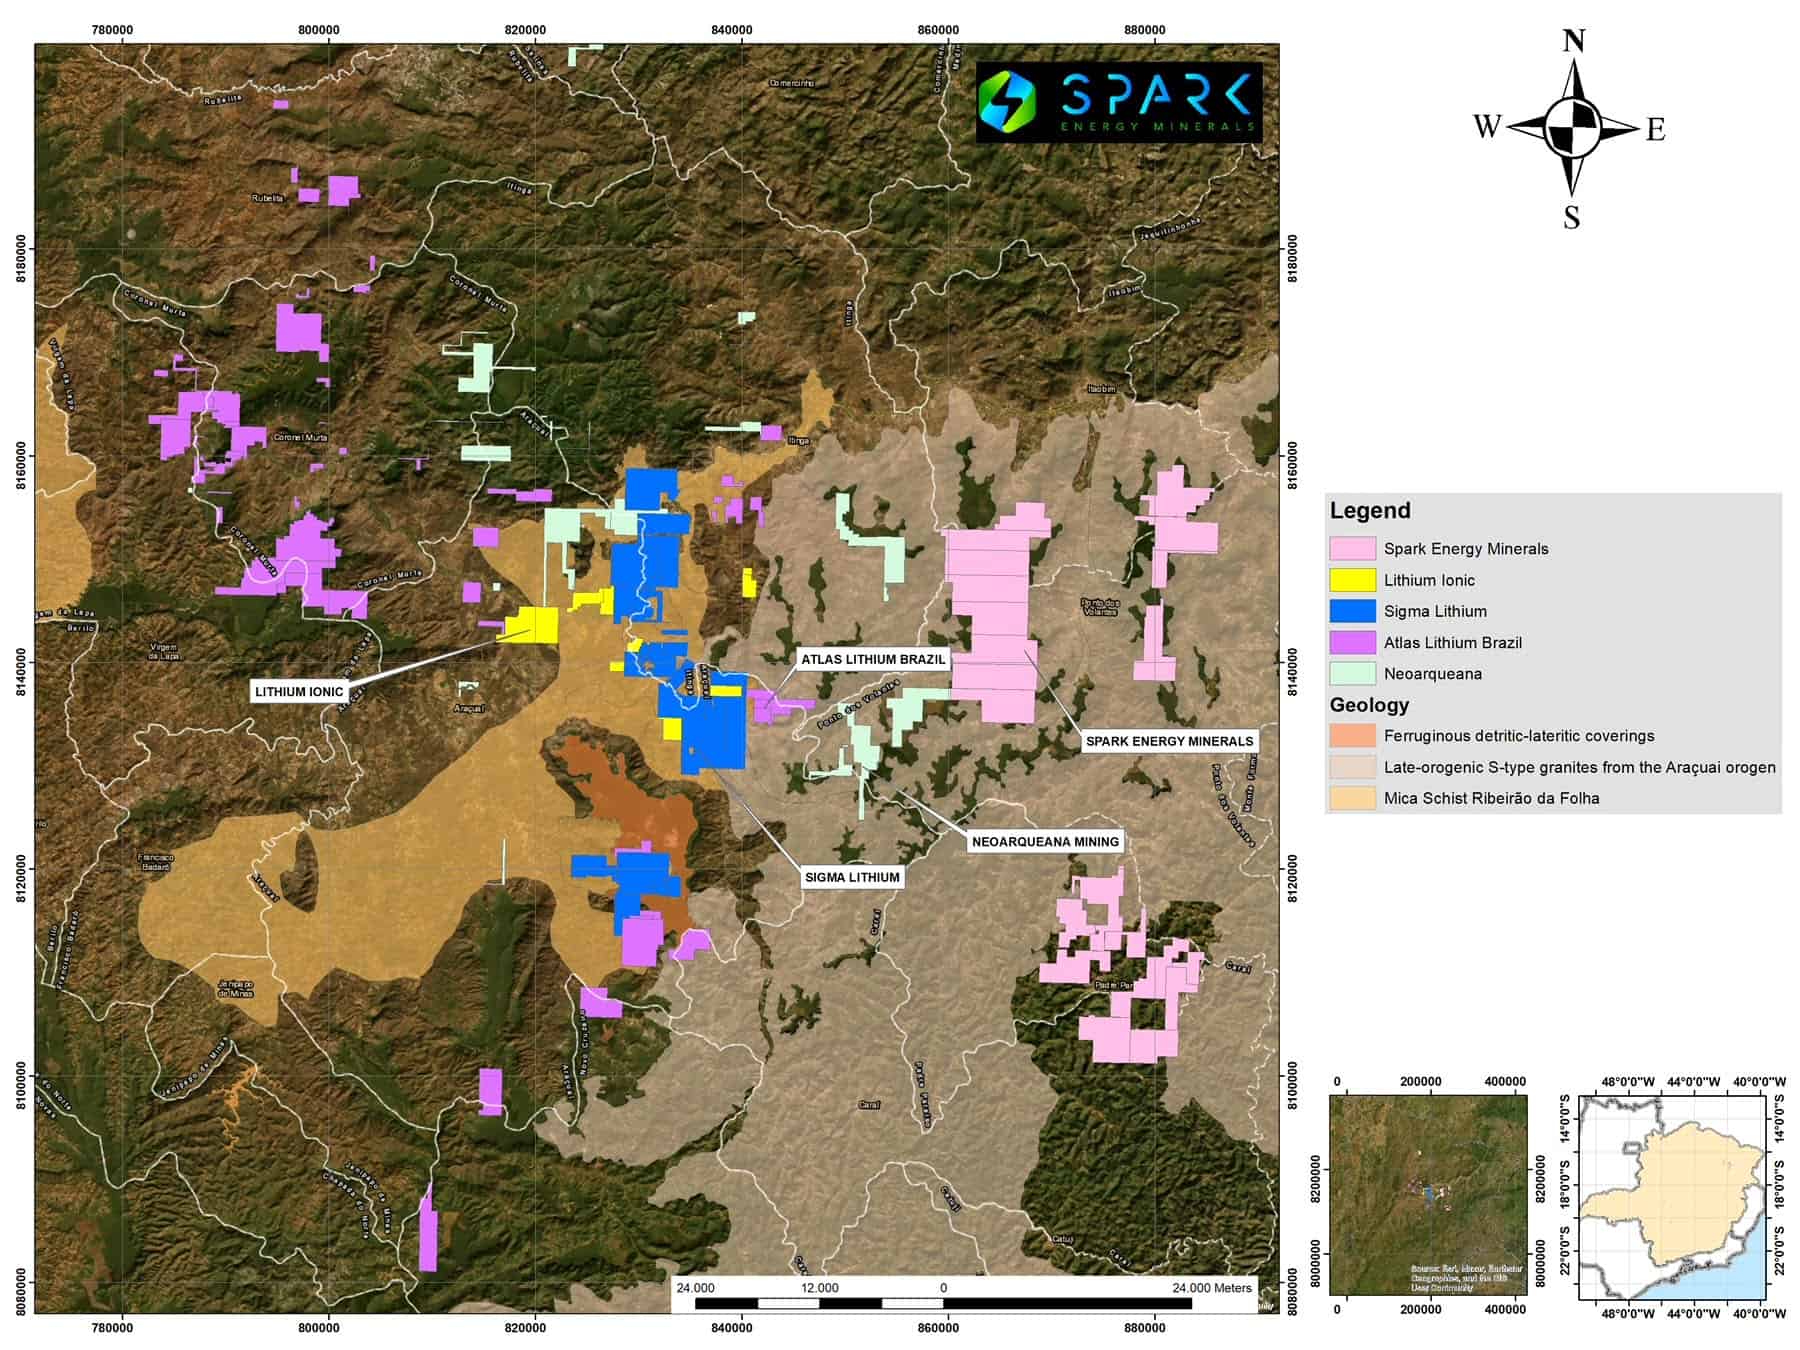Click the Coronel Murta town label
The height and width of the screenshot is (1350, 1800).
tap(300, 438)
